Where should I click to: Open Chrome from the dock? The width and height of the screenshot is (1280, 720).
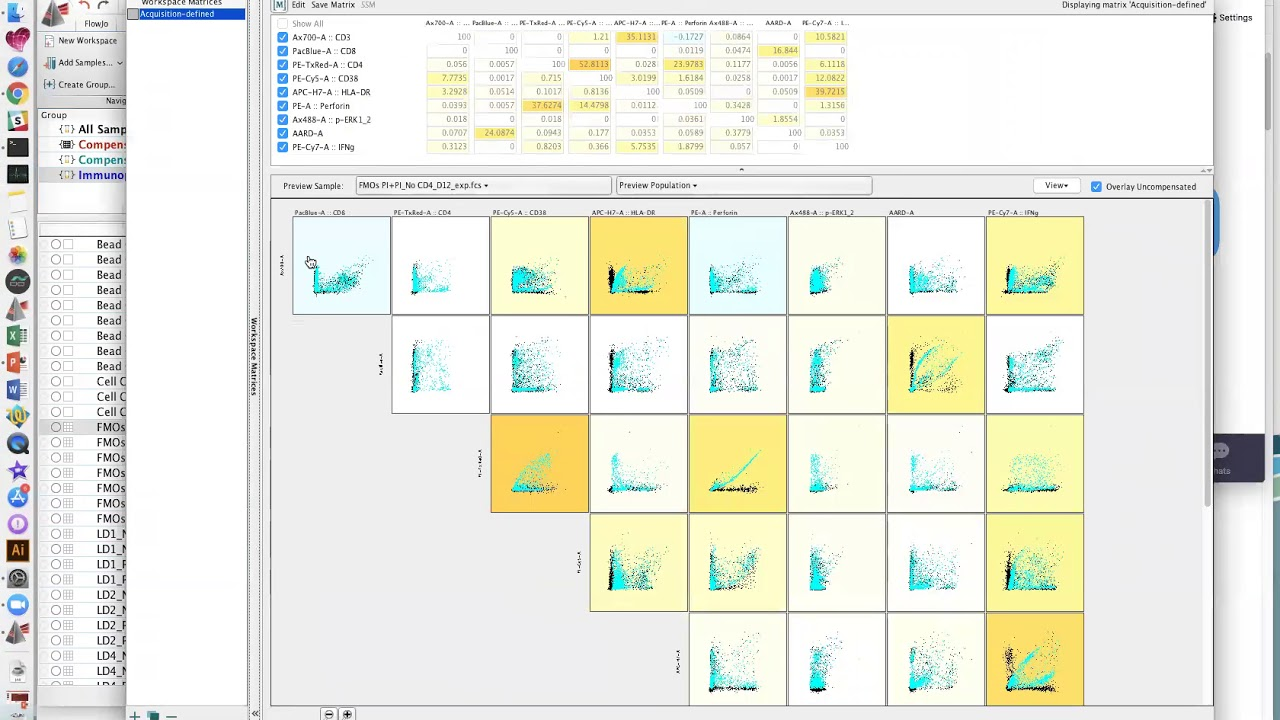point(17,93)
